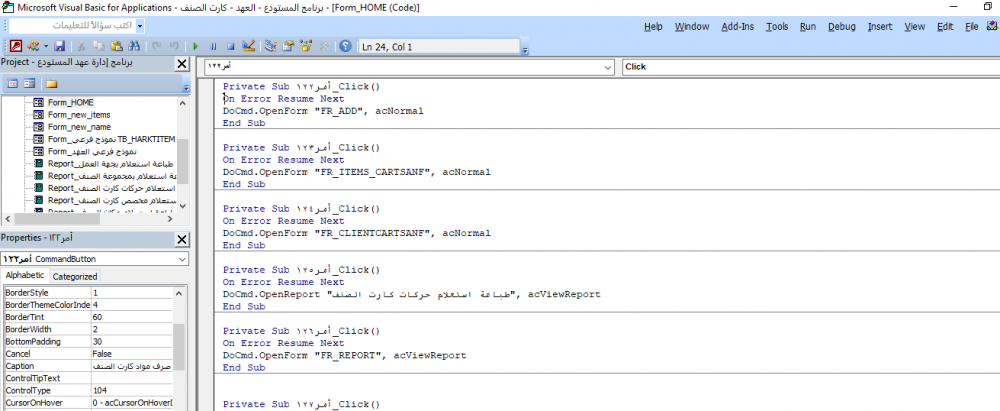This screenshot has height=411, width=1000.
Task: Click the View Object icon in Project panel
Action: point(29,84)
